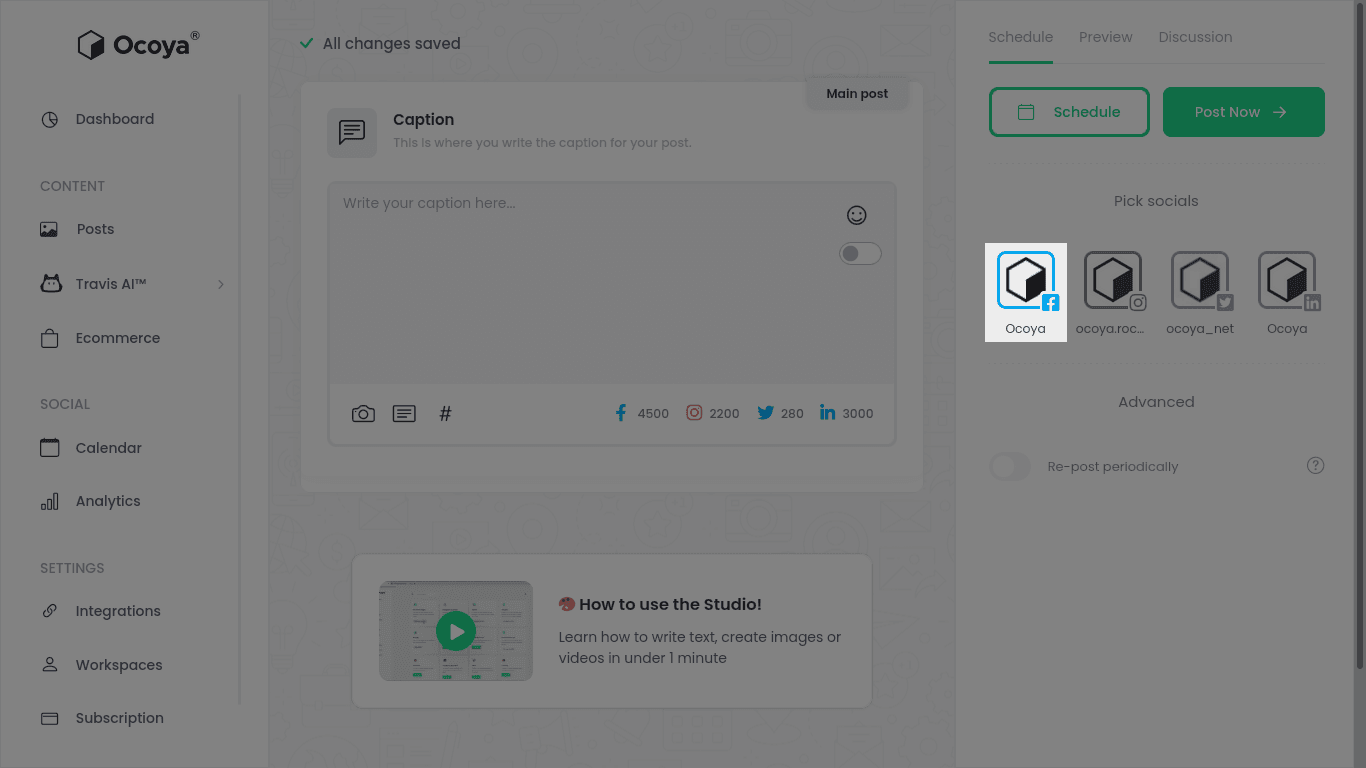Viewport: 1366px width, 768px height.
Task: Click the Twitter character count icon
Action: (x=766, y=412)
